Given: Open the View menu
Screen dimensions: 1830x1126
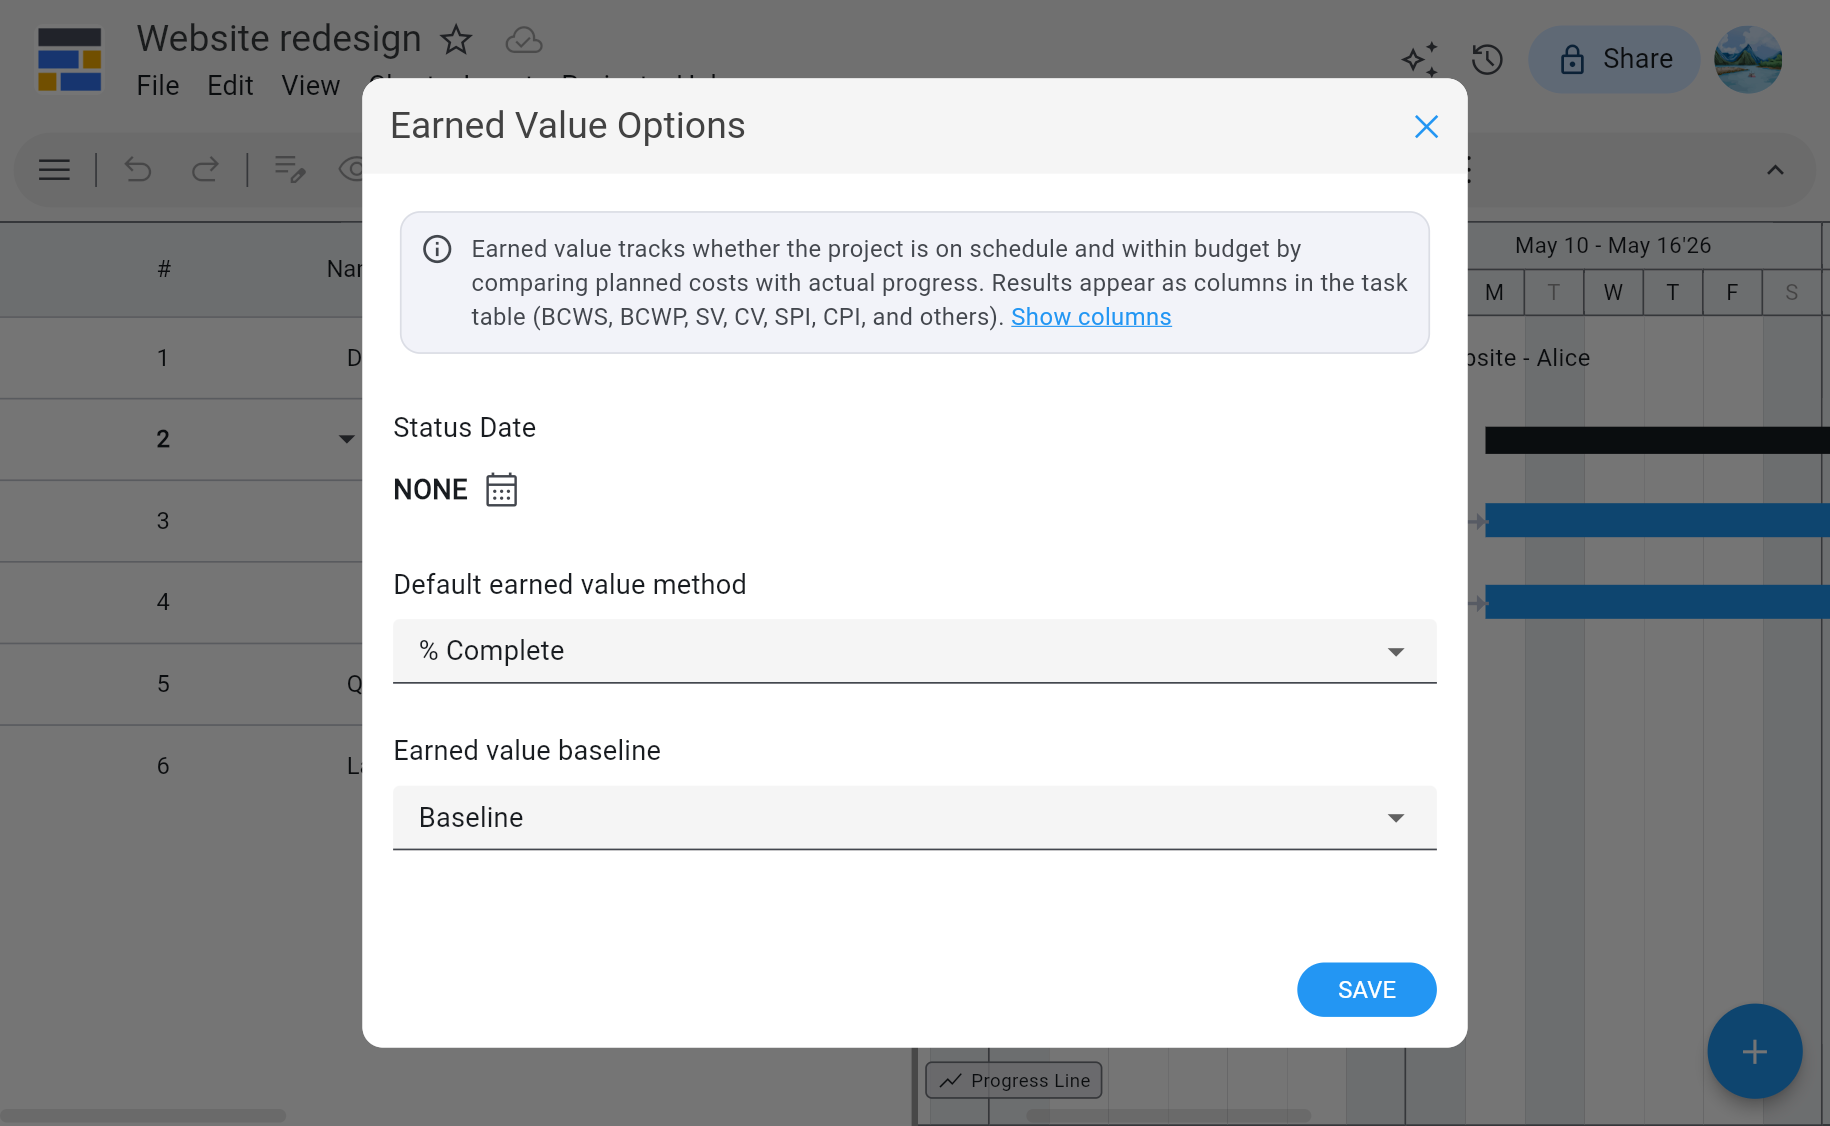Looking at the screenshot, I should pyautogui.click(x=310, y=85).
